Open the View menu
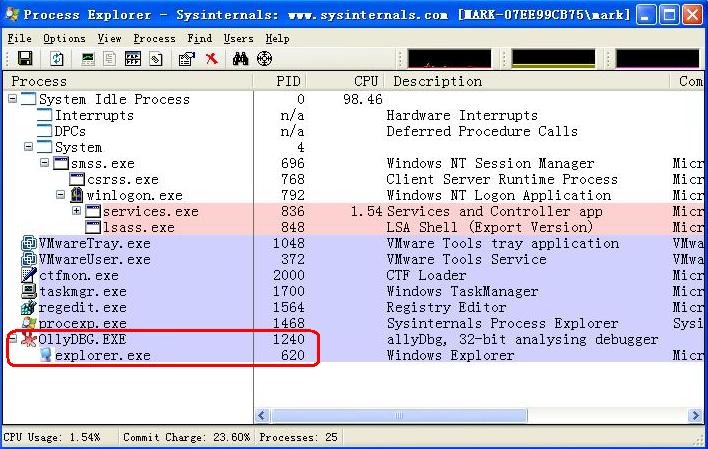Image resolution: width=708 pixels, height=449 pixels. click(110, 39)
